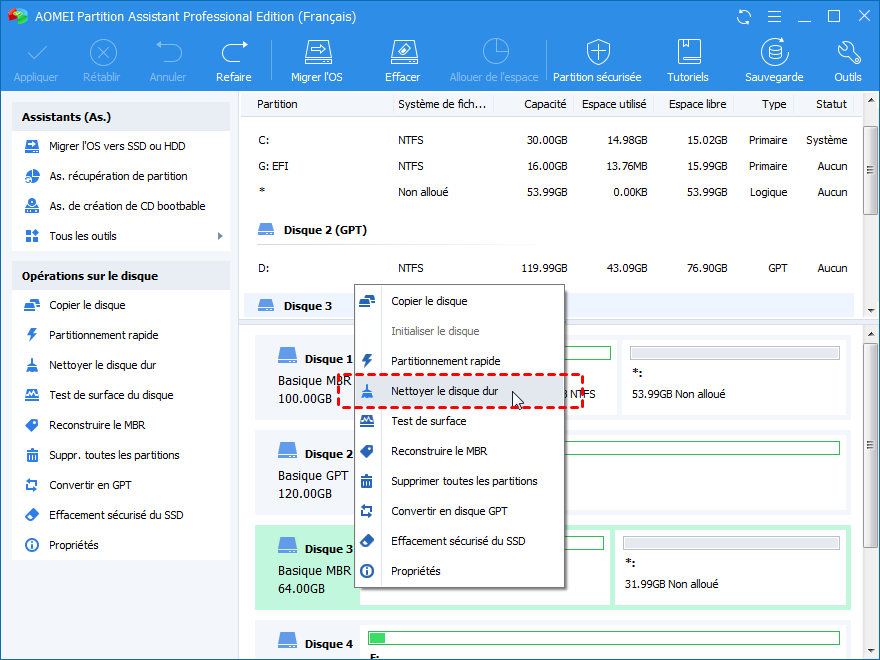Open As. récupération de partition wizard
This screenshot has height=660, width=880.
pyautogui.click(x=118, y=176)
